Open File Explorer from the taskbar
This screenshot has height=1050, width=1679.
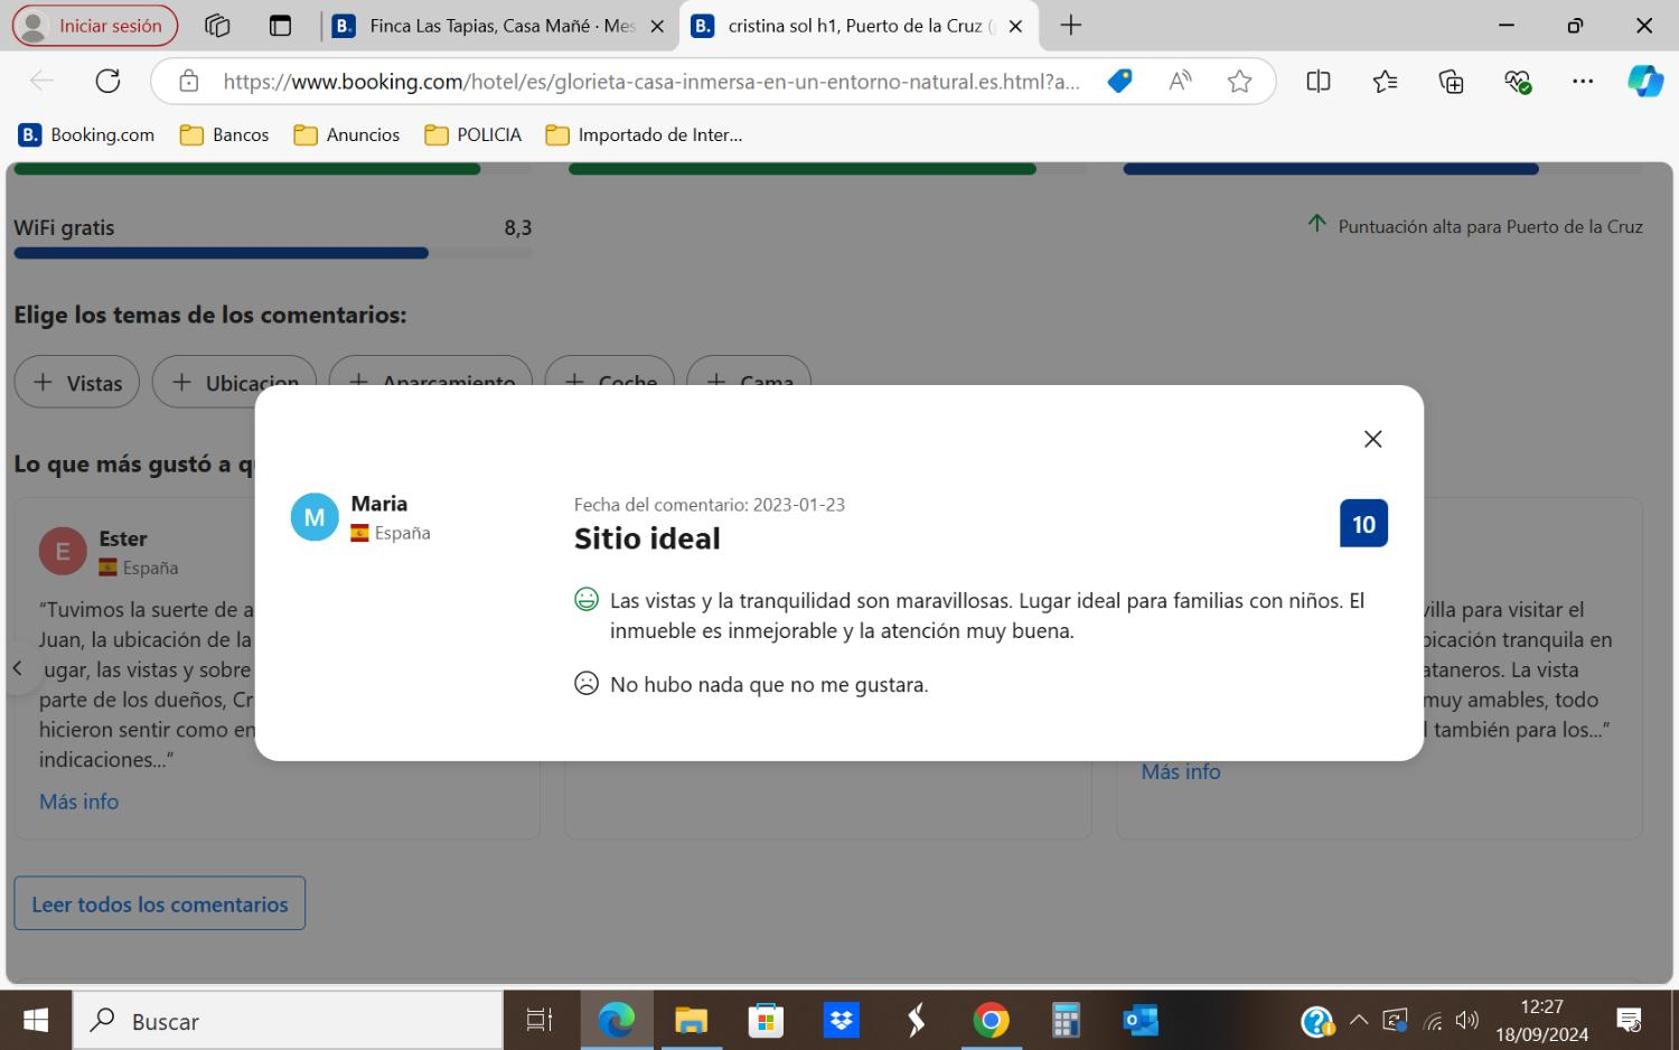coord(691,1020)
